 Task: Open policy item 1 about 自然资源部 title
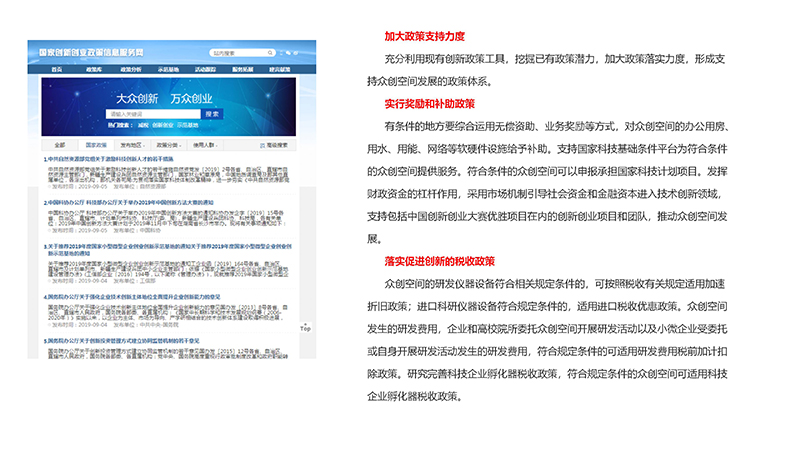coord(109,159)
